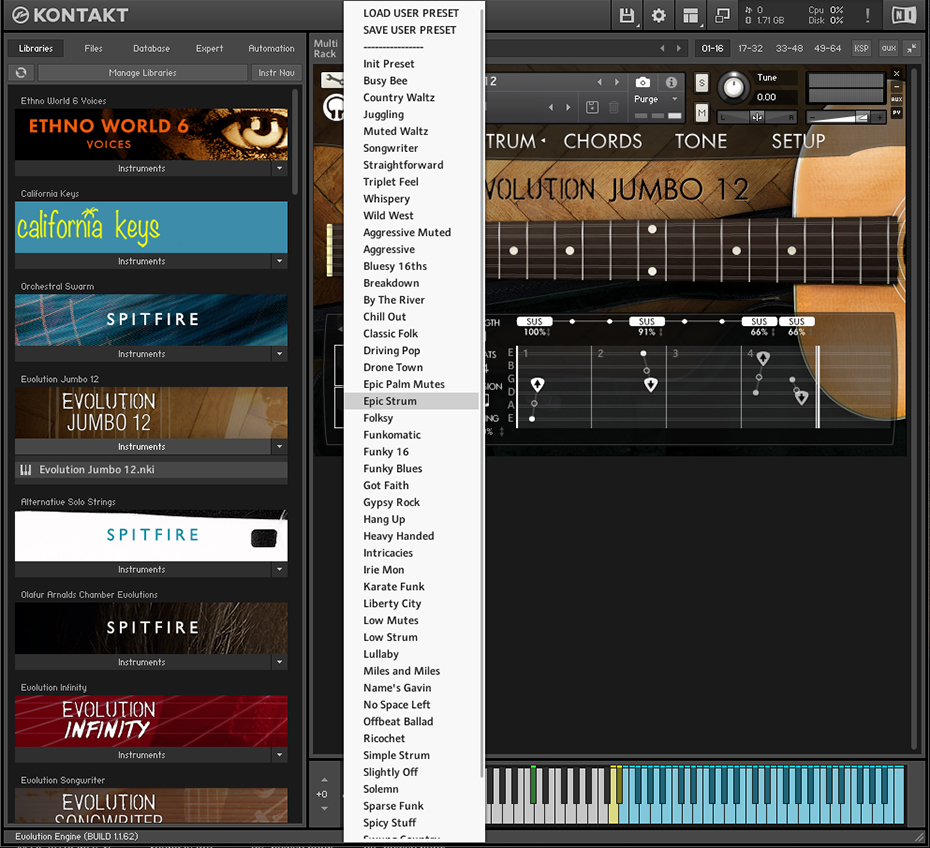Click the refresh libraries icon
930x848 pixels.
pyautogui.click(x=21, y=72)
